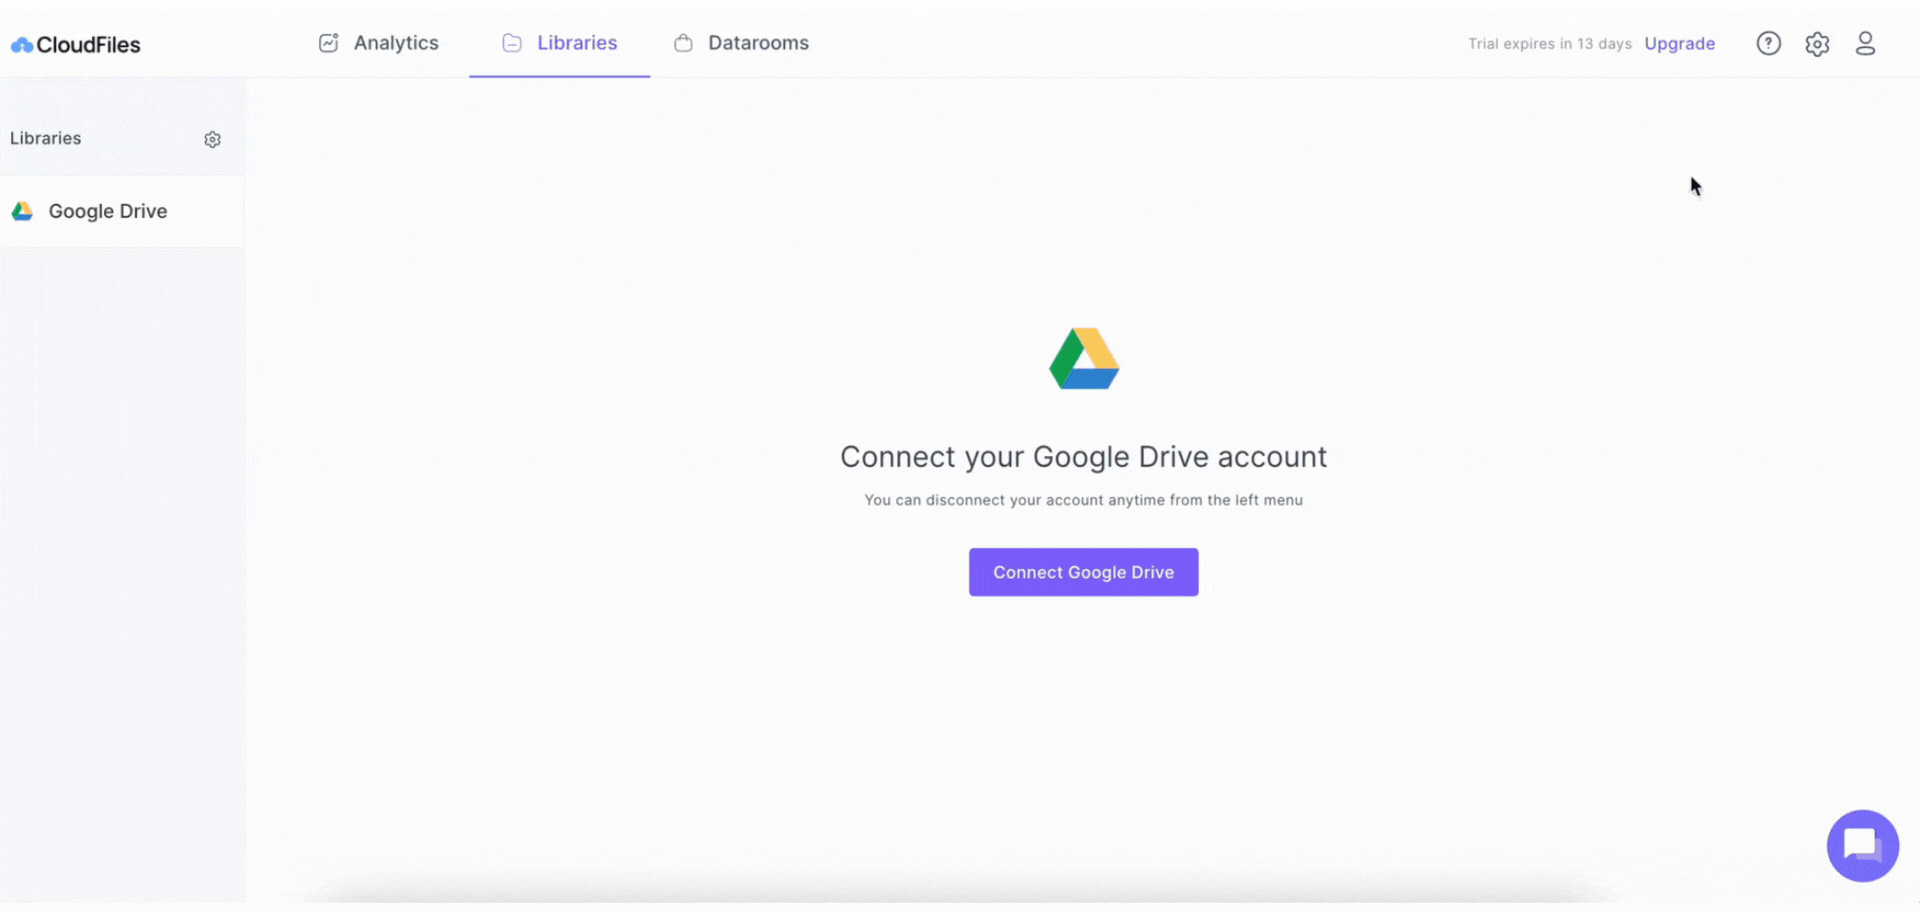Open the chat support bubble
Viewport: 1920px width, 912px height.
tap(1862, 845)
